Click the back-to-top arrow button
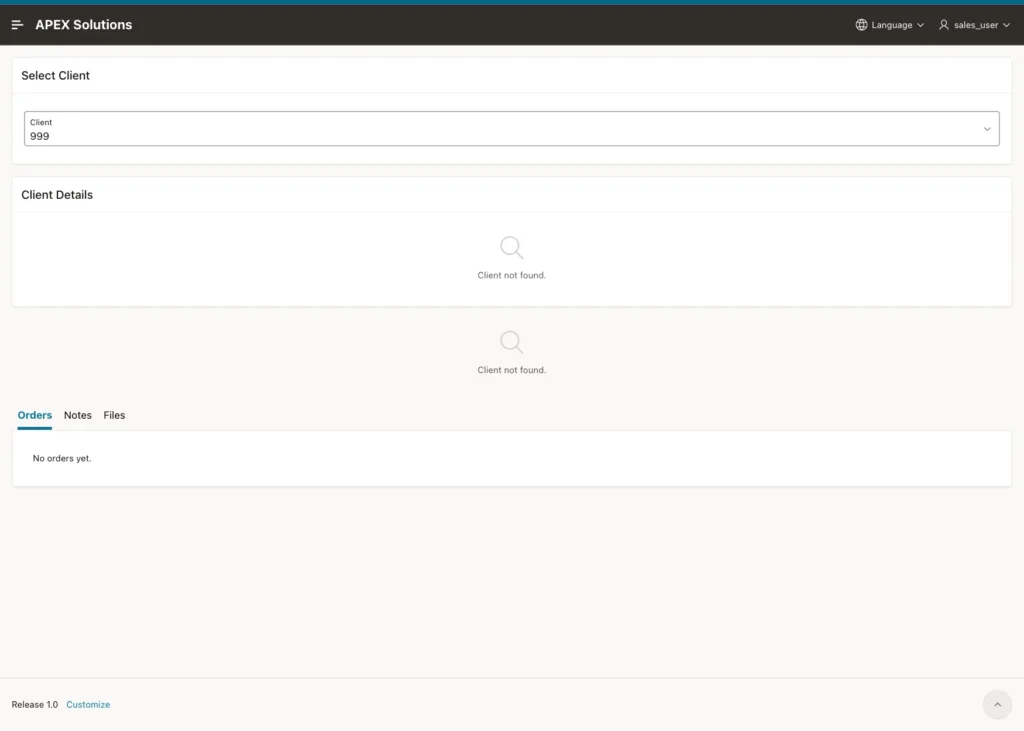The height and width of the screenshot is (731, 1024). [997, 704]
